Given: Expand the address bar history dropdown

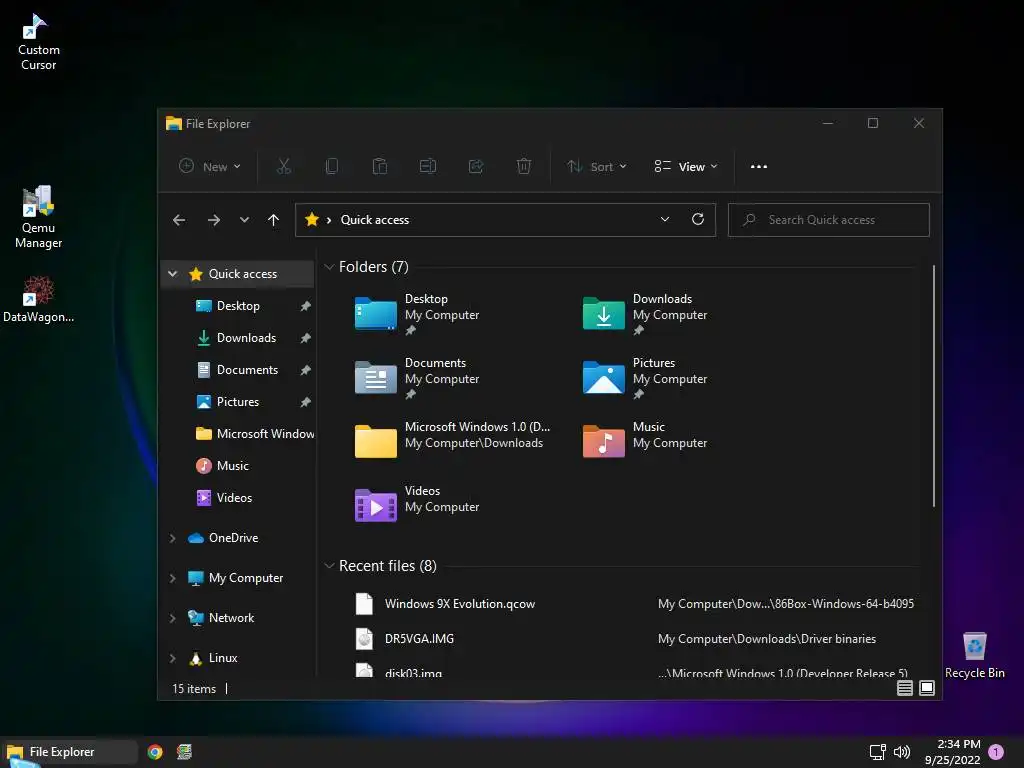Looking at the screenshot, I should coord(665,219).
